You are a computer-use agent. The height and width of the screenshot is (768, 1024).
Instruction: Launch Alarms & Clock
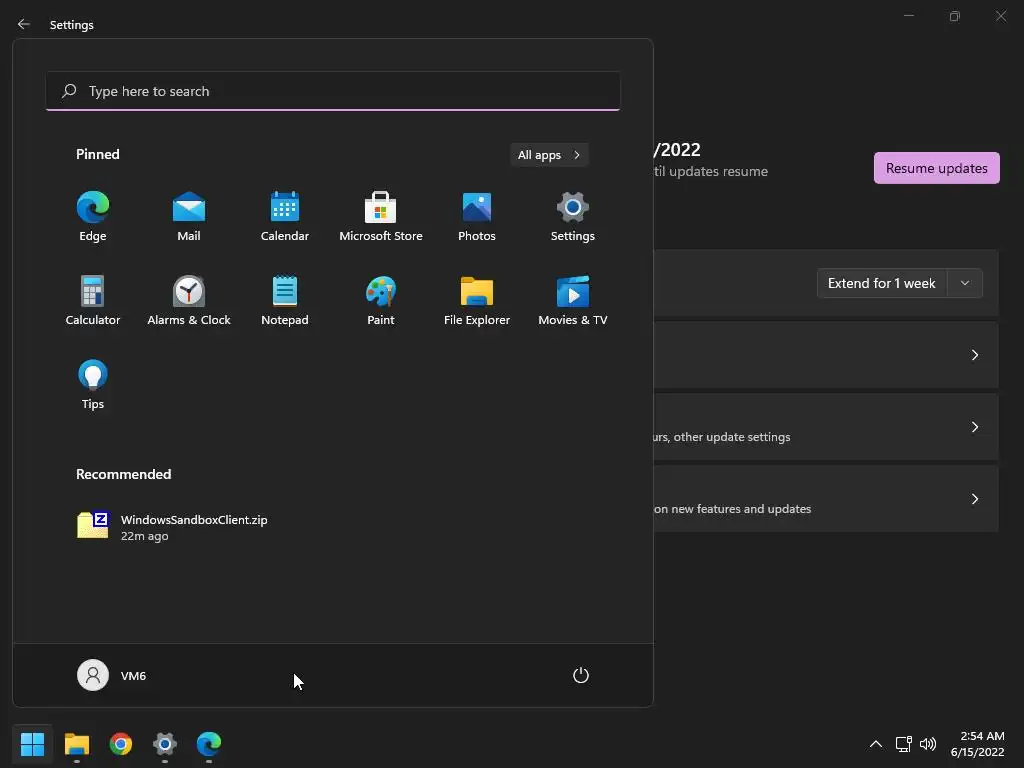(189, 300)
